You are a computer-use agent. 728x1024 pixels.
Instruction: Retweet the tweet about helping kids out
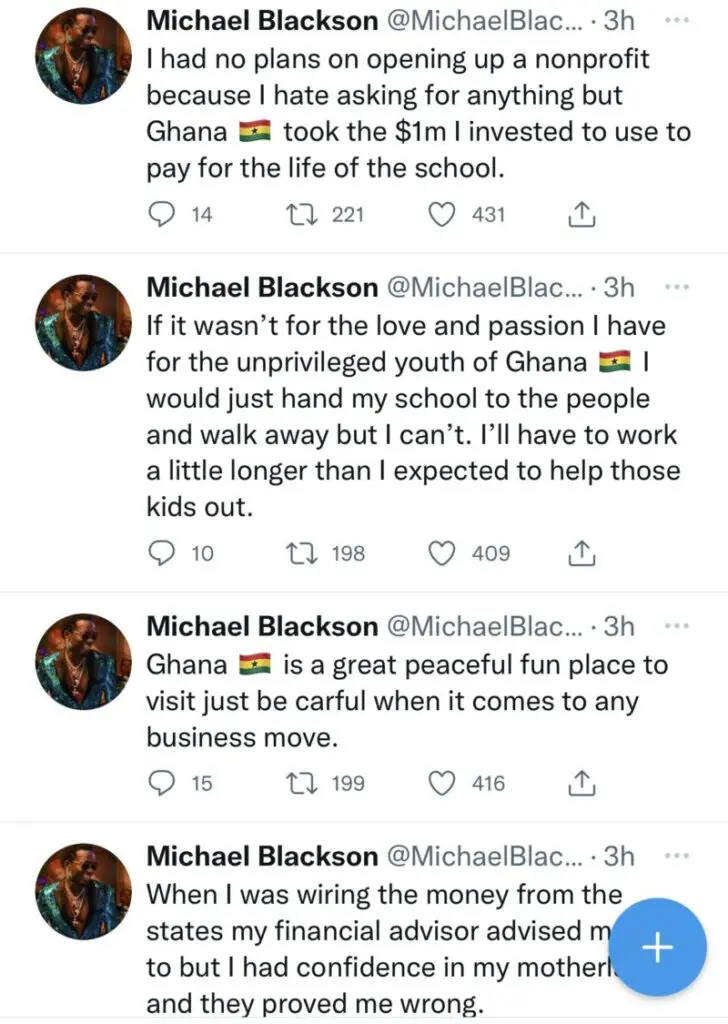pyautogui.click(x=300, y=553)
